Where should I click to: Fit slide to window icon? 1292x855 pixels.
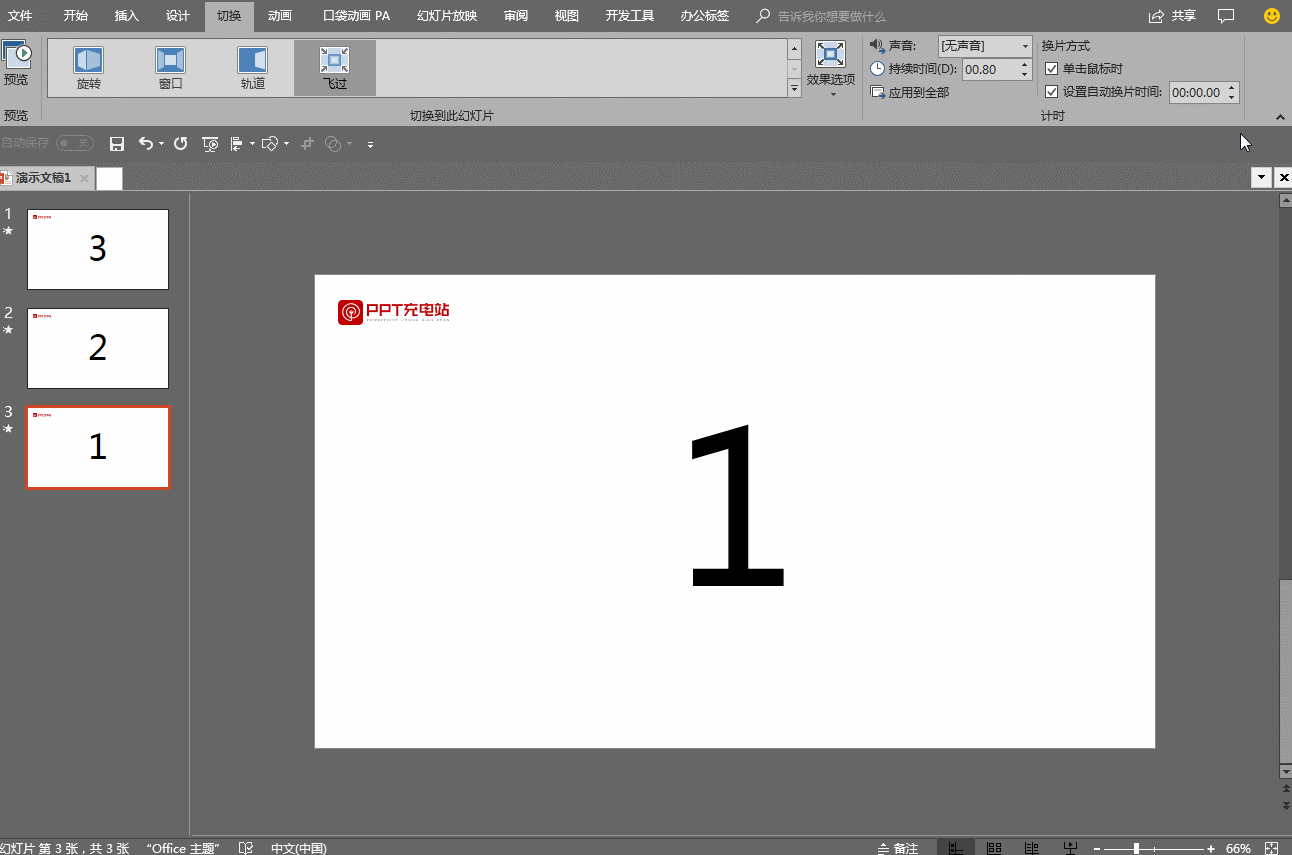click(1272, 848)
